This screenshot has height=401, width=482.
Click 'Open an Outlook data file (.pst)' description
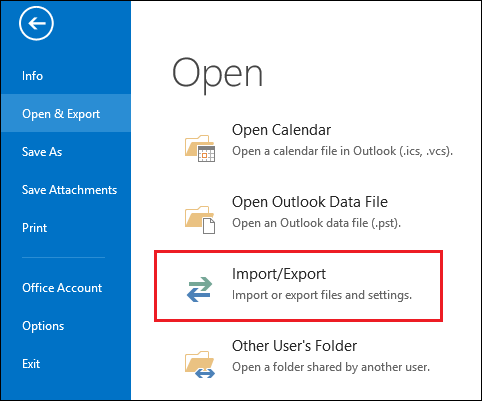tap(316, 223)
